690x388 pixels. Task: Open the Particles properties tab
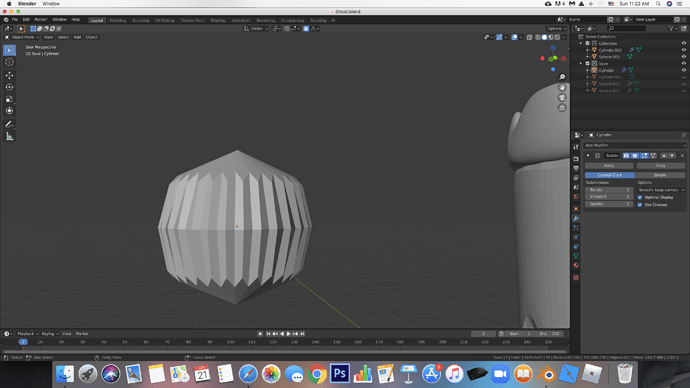pyautogui.click(x=576, y=228)
